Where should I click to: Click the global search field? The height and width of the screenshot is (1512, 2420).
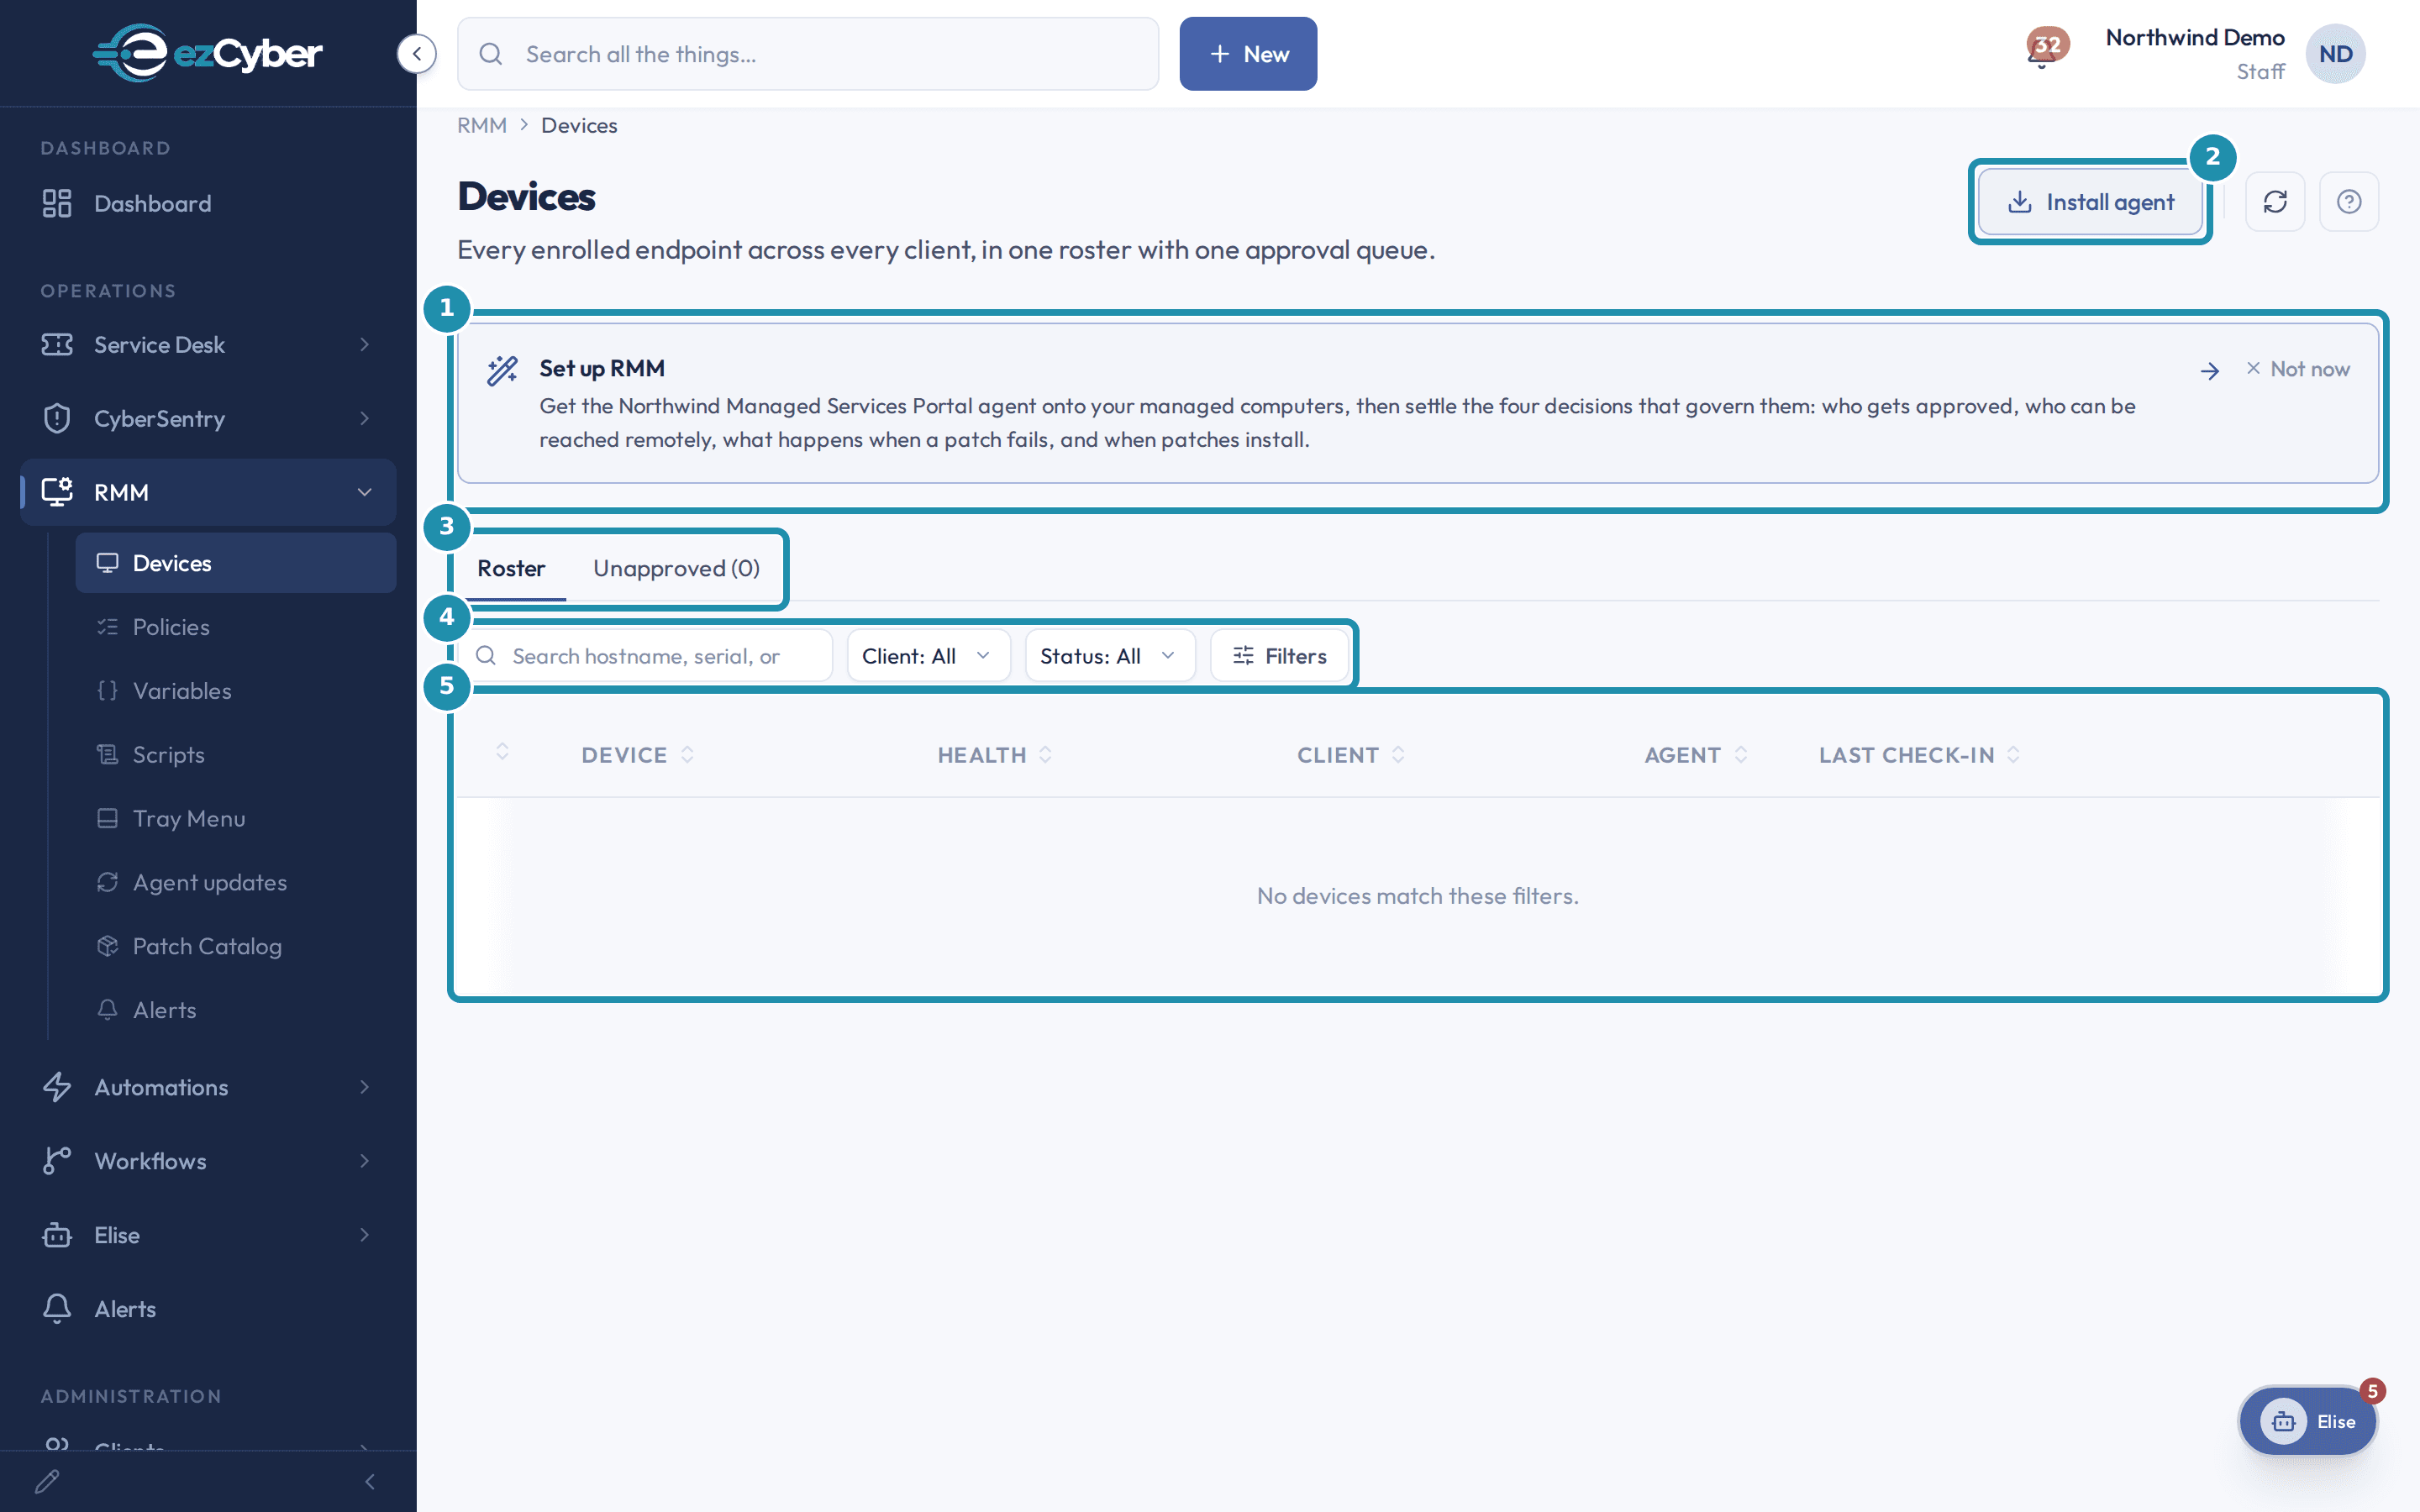click(x=808, y=54)
